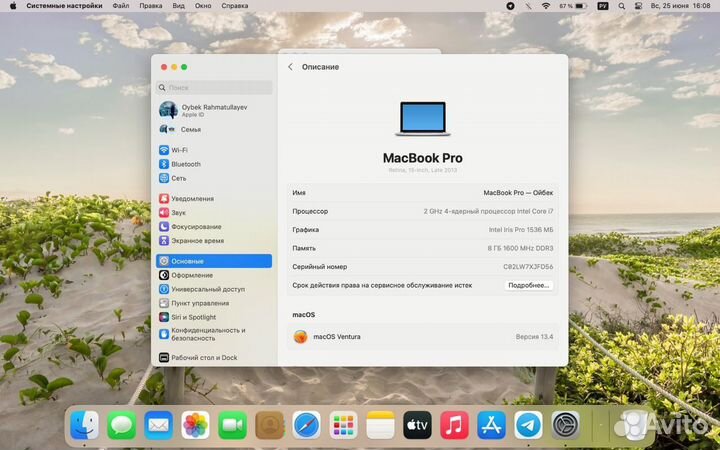Viewport: 720px width, 450px height.
Task: Click the macOS Ventura row icon
Action: click(300, 337)
